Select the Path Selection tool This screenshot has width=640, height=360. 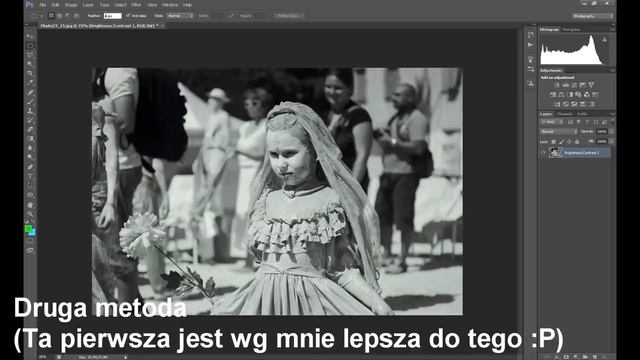[x=30, y=185]
